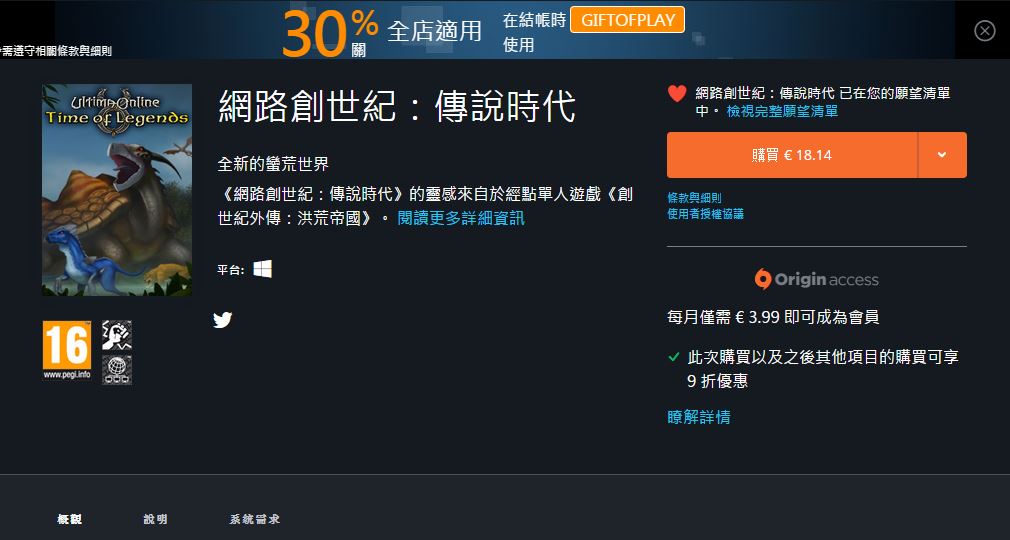Image resolution: width=1010 pixels, height=540 pixels.
Task: Click the red wishlist heart icon
Action: point(677,94)
